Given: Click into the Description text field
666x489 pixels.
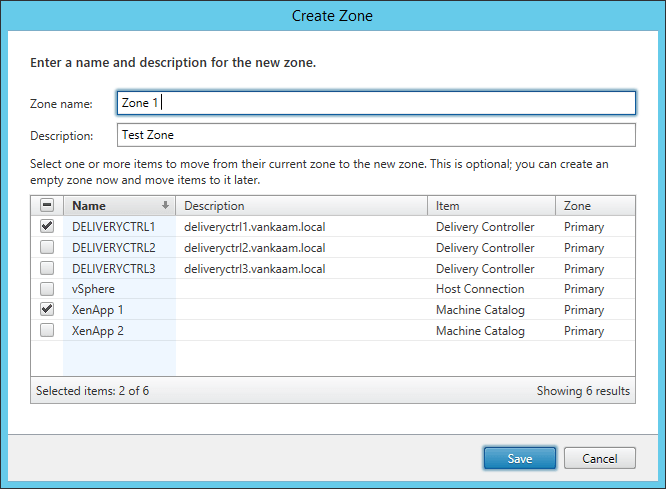Looking at the screenshot, I should pos(375,135).
